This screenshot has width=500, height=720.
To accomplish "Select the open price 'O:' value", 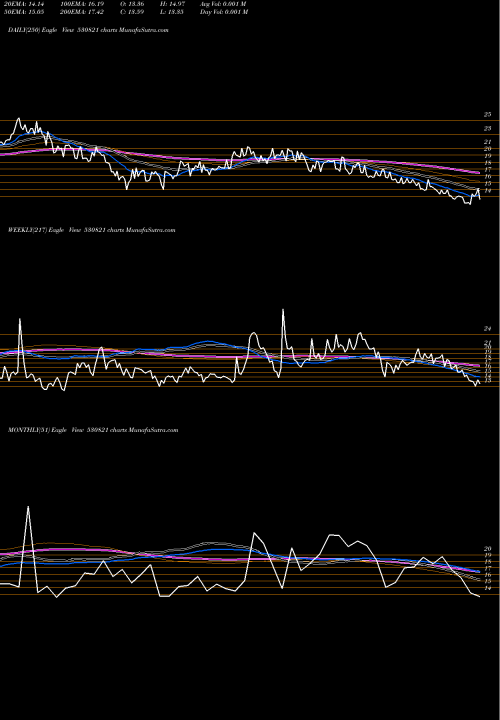I will (x=132, y=4).
